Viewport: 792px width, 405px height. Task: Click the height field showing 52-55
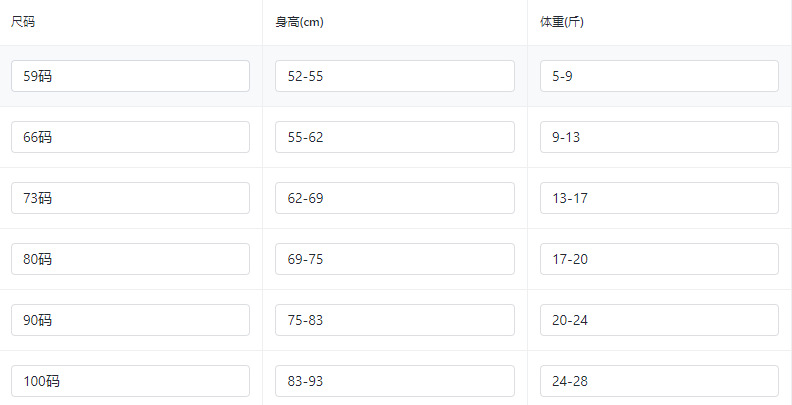pyautogui.click(x=395, y=76)
